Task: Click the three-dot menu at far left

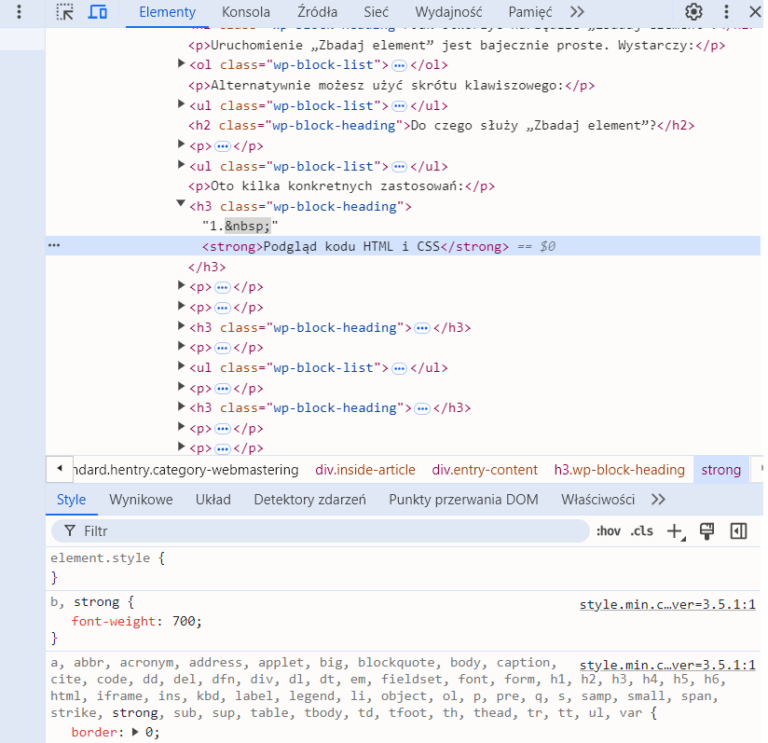Action: [x=18, y=12]
